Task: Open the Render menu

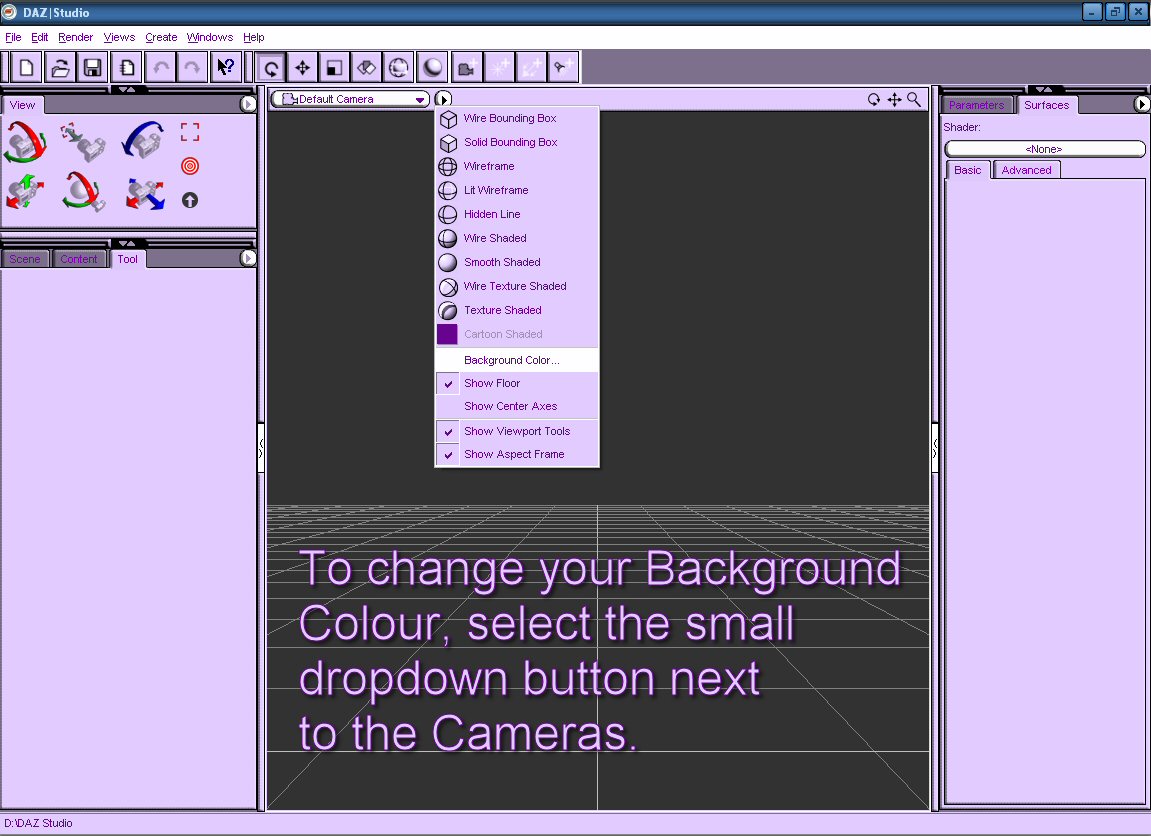Action: [x=76, y=37]
